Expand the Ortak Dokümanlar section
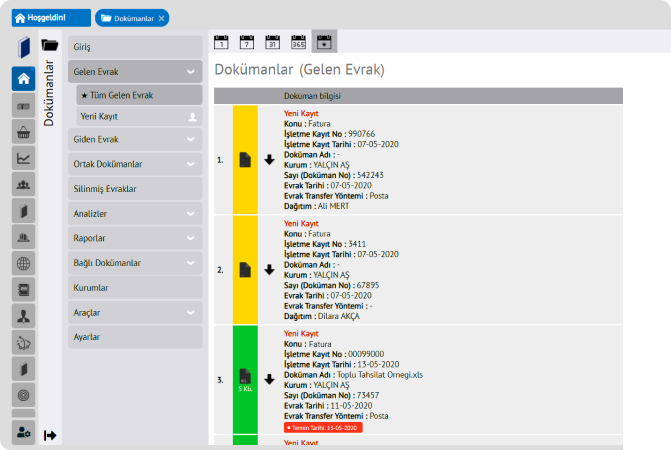 pyautogui.click(x=135, y=164)
